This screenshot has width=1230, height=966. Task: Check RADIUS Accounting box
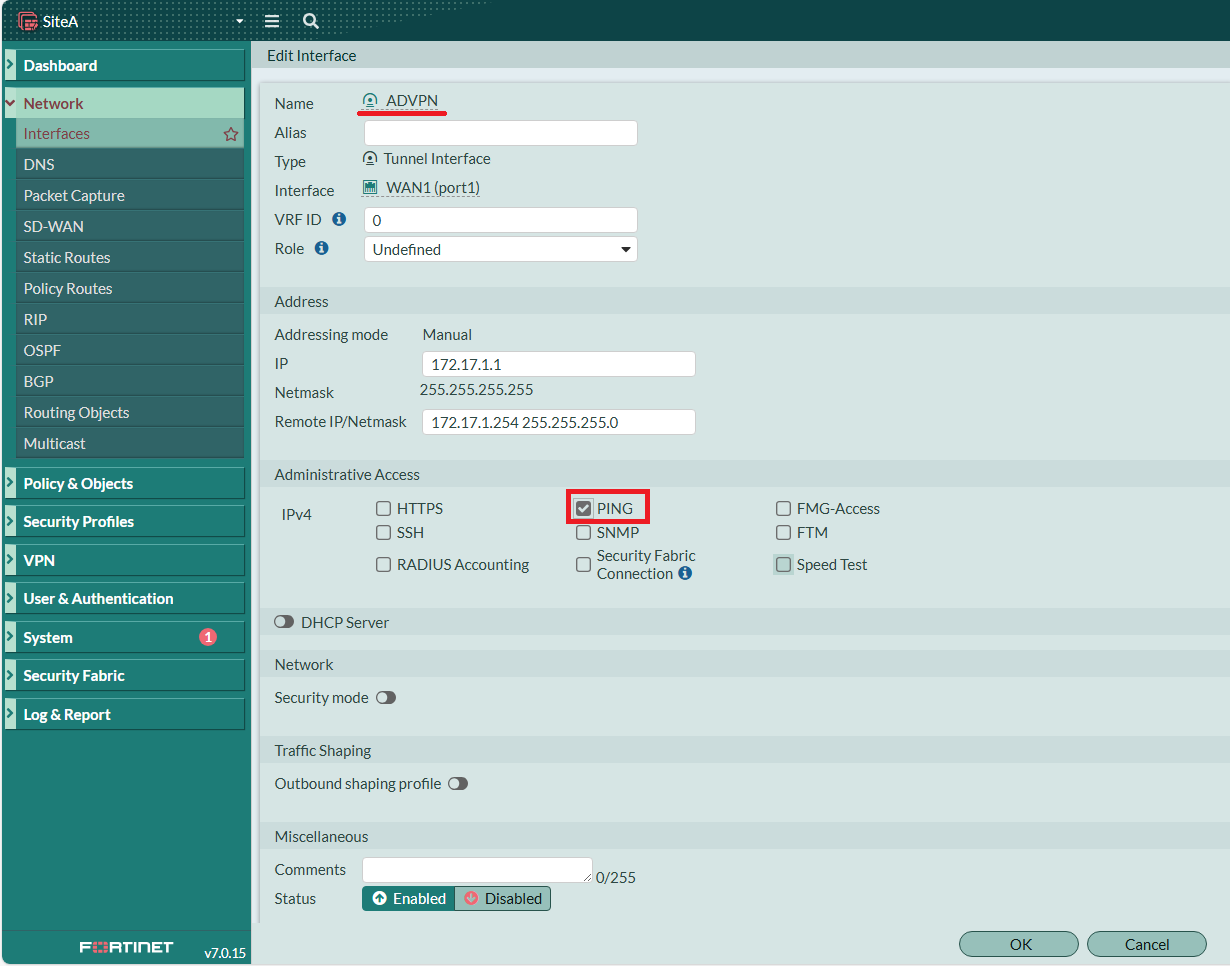coord(383,565)
